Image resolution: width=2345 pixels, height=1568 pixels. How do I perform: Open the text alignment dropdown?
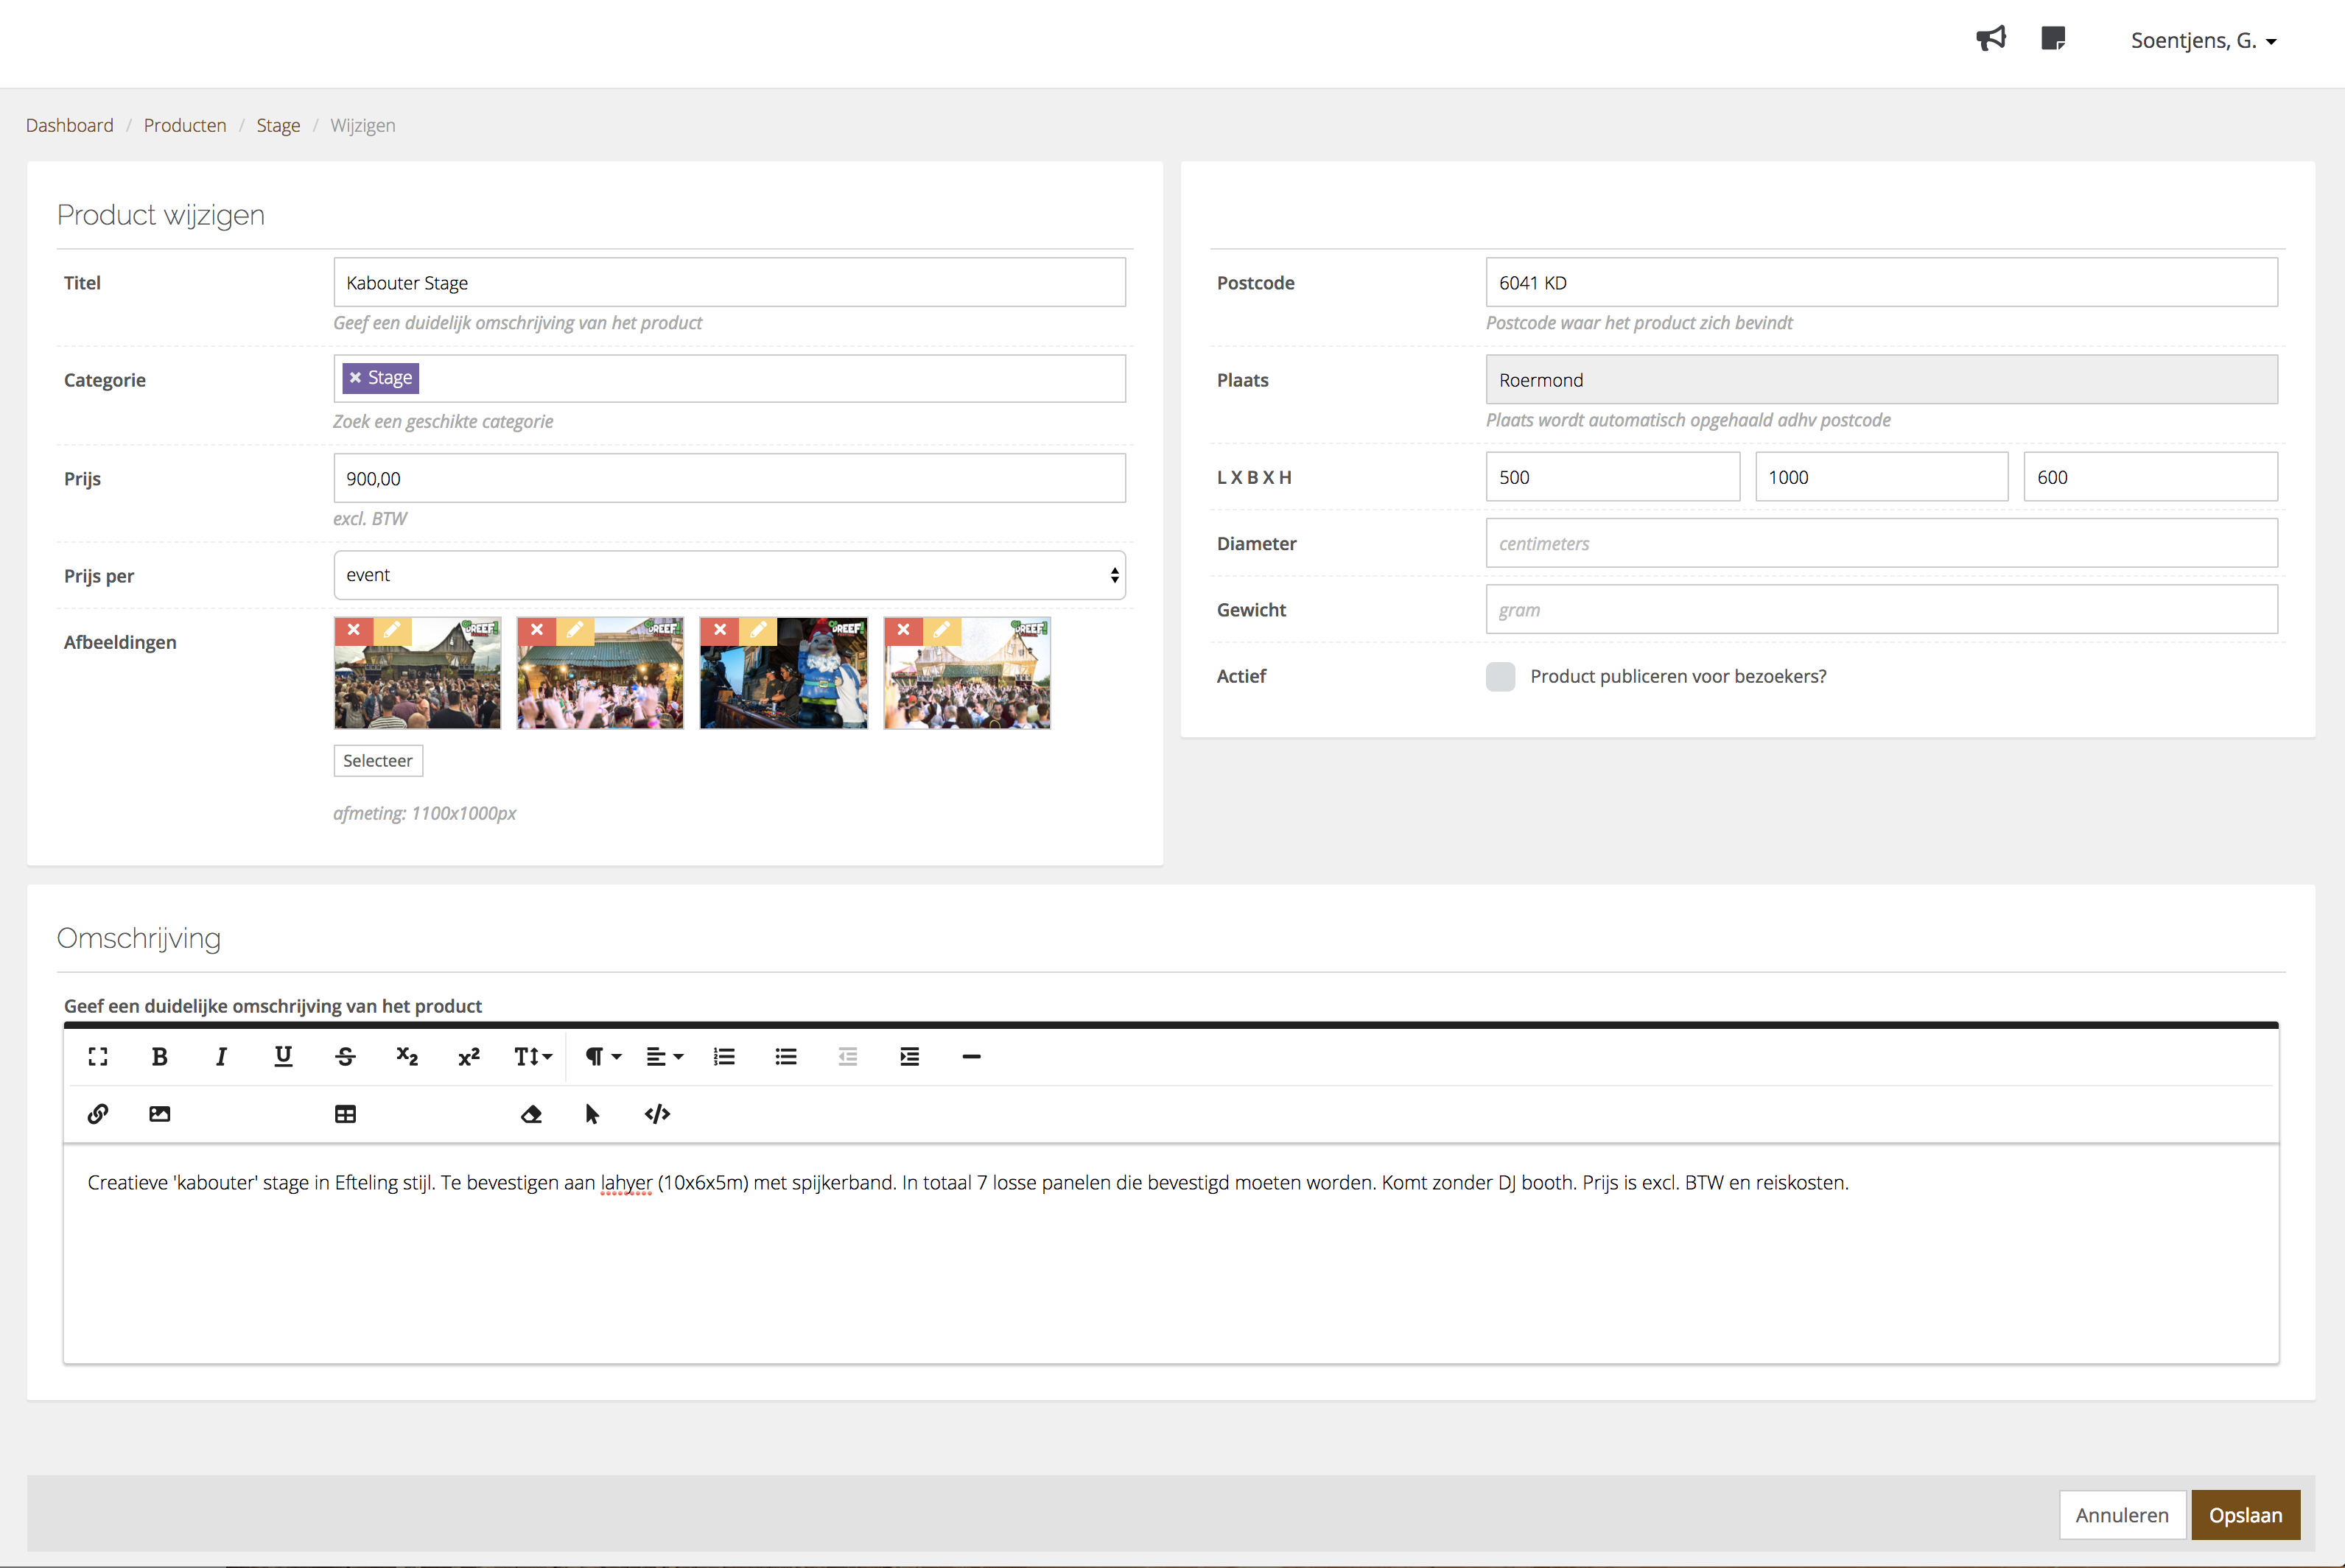(665, 1057)
